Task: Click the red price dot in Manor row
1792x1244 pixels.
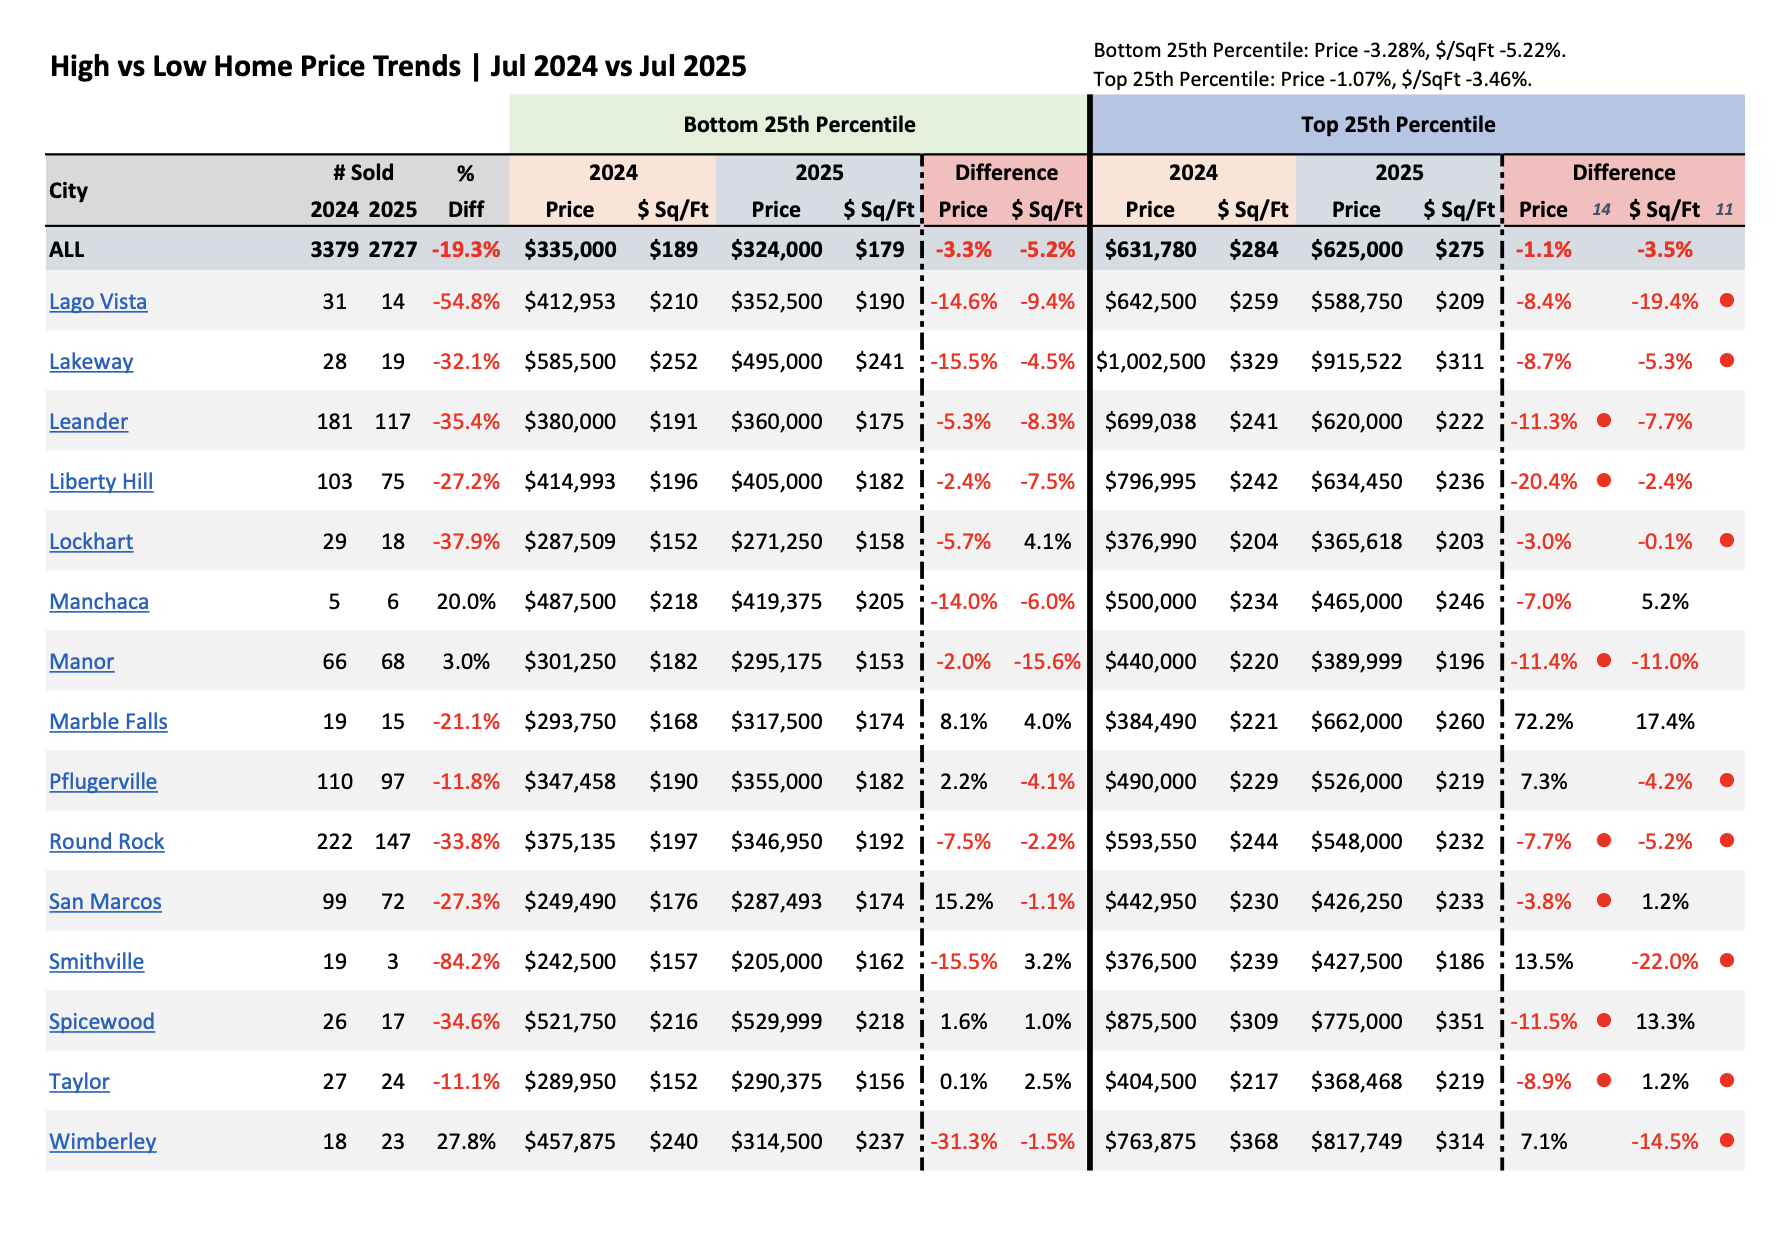Action: tap(1604, 660)
